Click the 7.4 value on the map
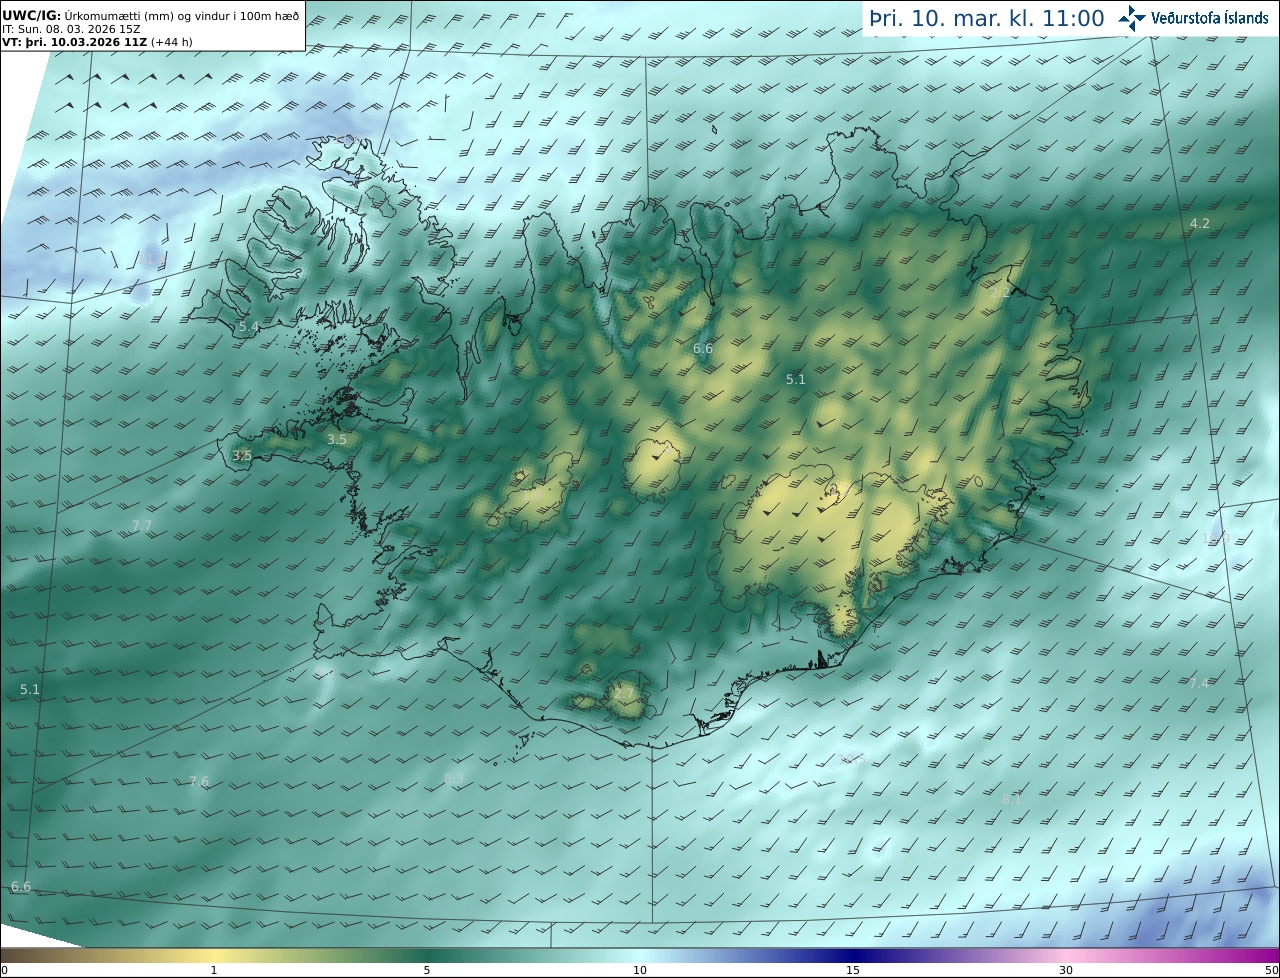 pyautogui.click(x=1199, y=683)
